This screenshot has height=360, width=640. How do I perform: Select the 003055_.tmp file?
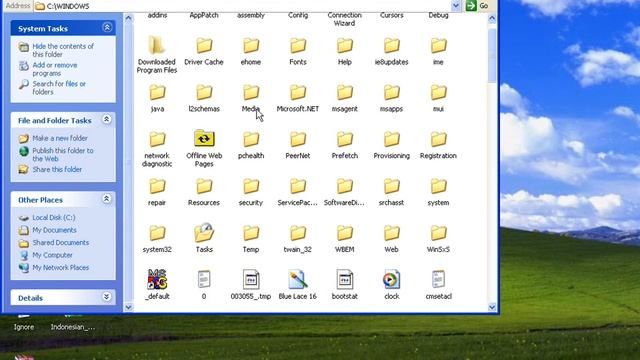[x=251, y=285]
